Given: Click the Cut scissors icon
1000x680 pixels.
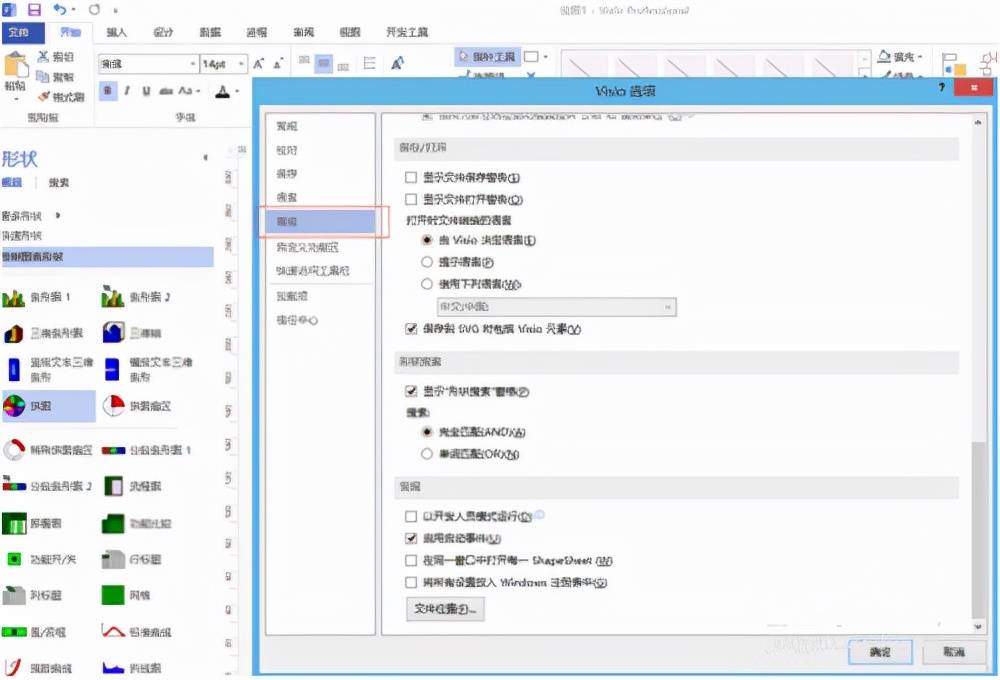Looking at the screenshot, I should (x=43, y=57).
